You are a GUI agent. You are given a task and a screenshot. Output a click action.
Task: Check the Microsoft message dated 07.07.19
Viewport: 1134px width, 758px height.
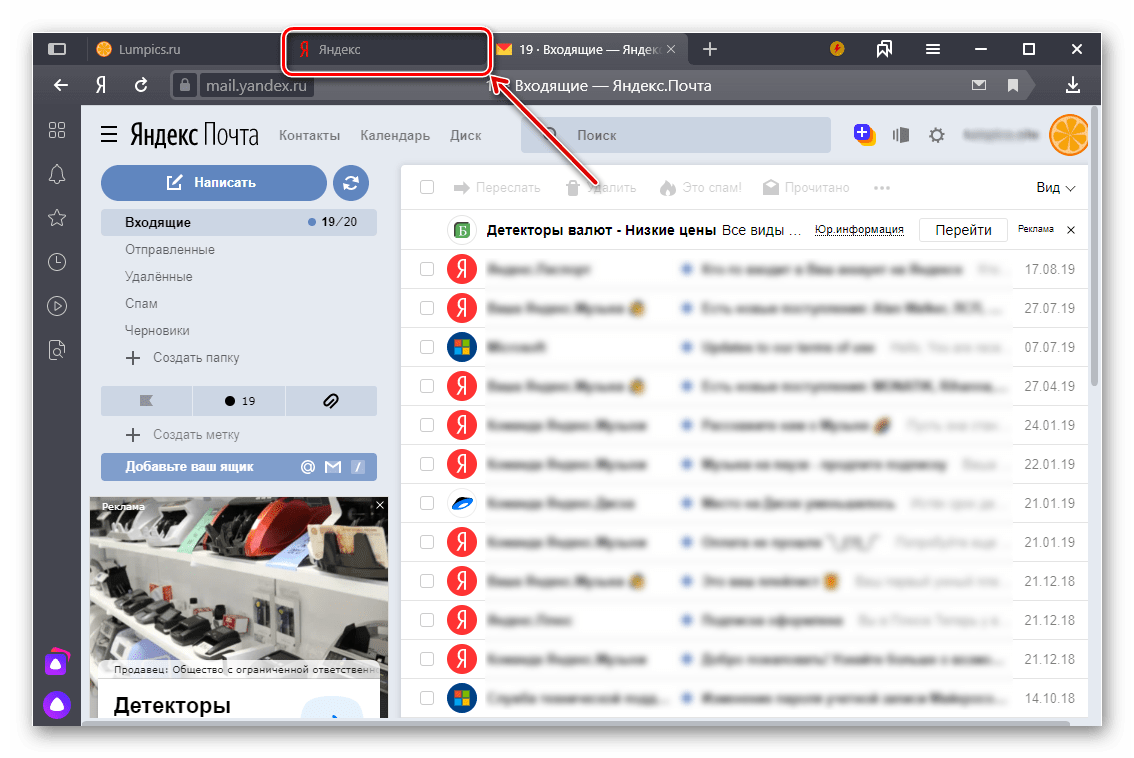click(427, 347)
